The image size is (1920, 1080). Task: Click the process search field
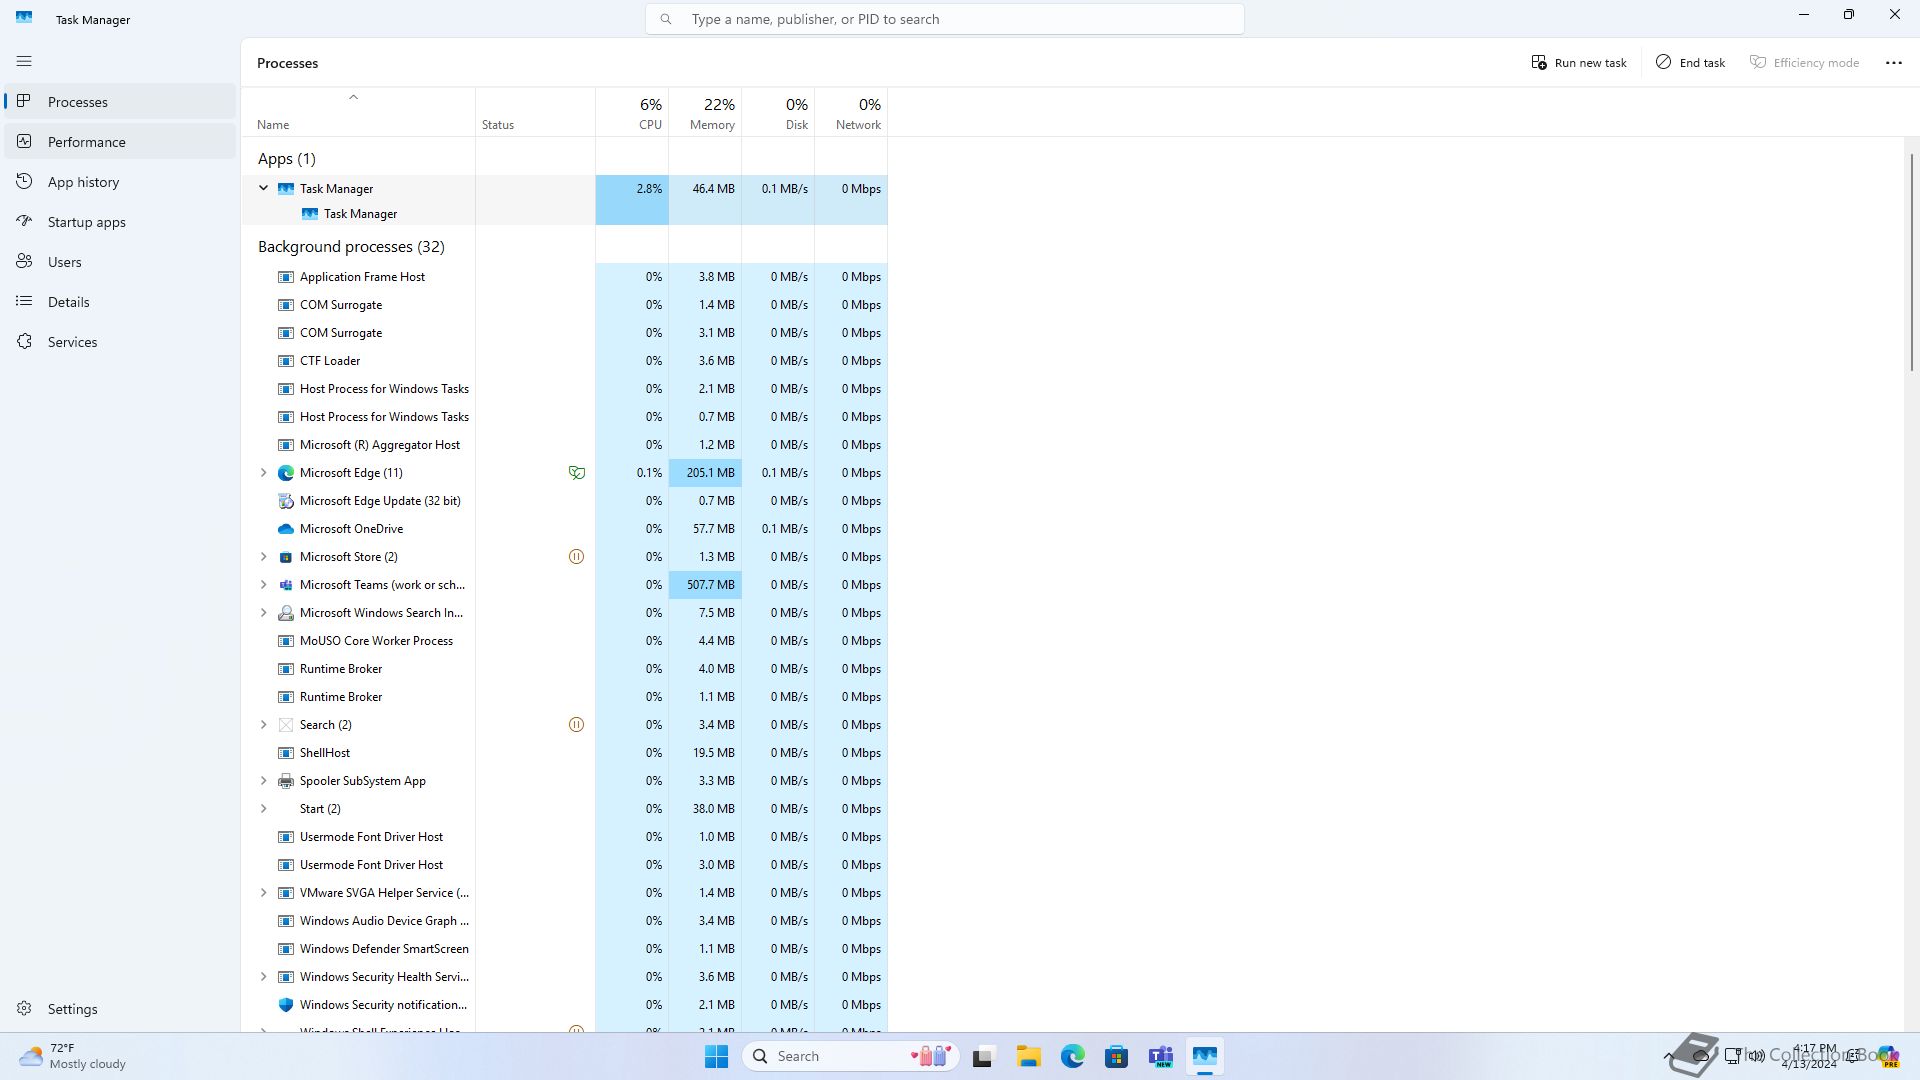(x=945, y=19)
